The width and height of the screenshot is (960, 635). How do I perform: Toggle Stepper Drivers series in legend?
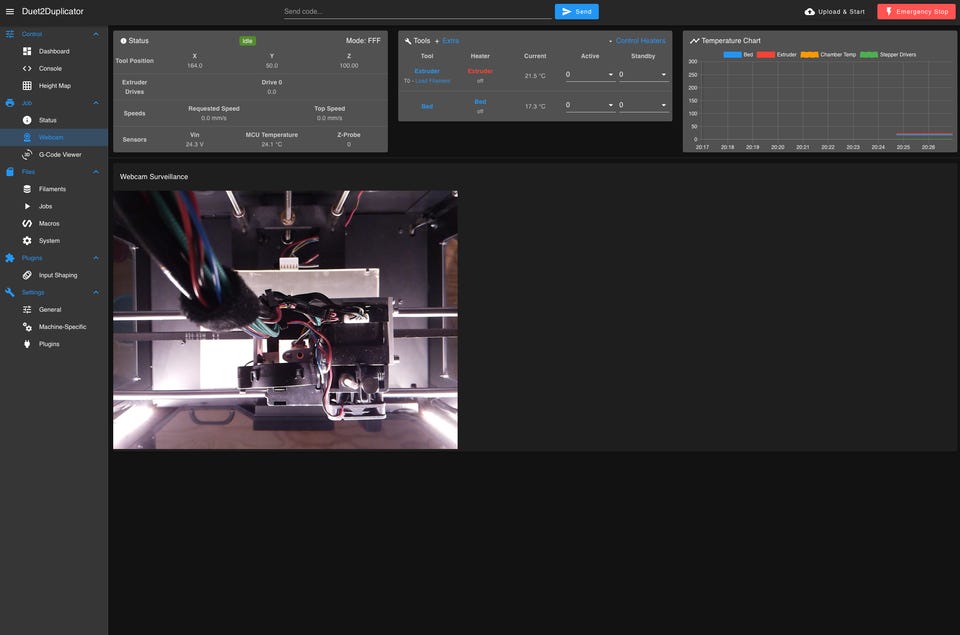(868, 54)
